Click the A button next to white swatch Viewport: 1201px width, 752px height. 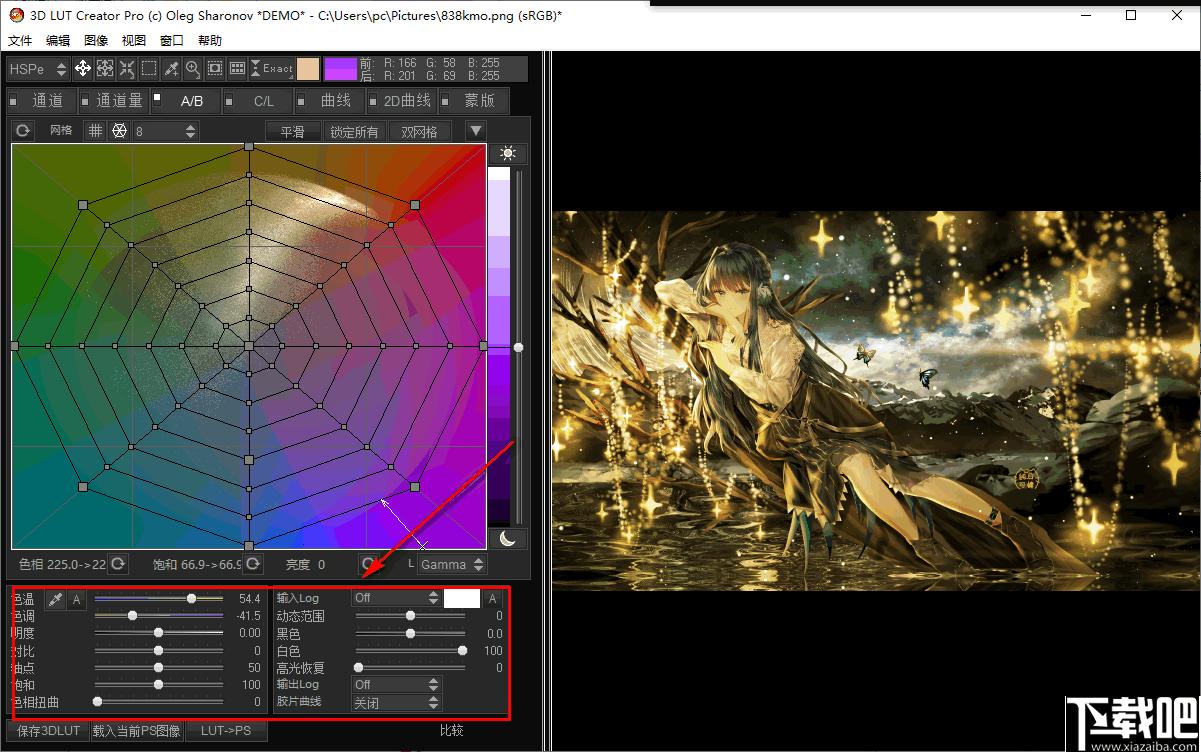492,598
